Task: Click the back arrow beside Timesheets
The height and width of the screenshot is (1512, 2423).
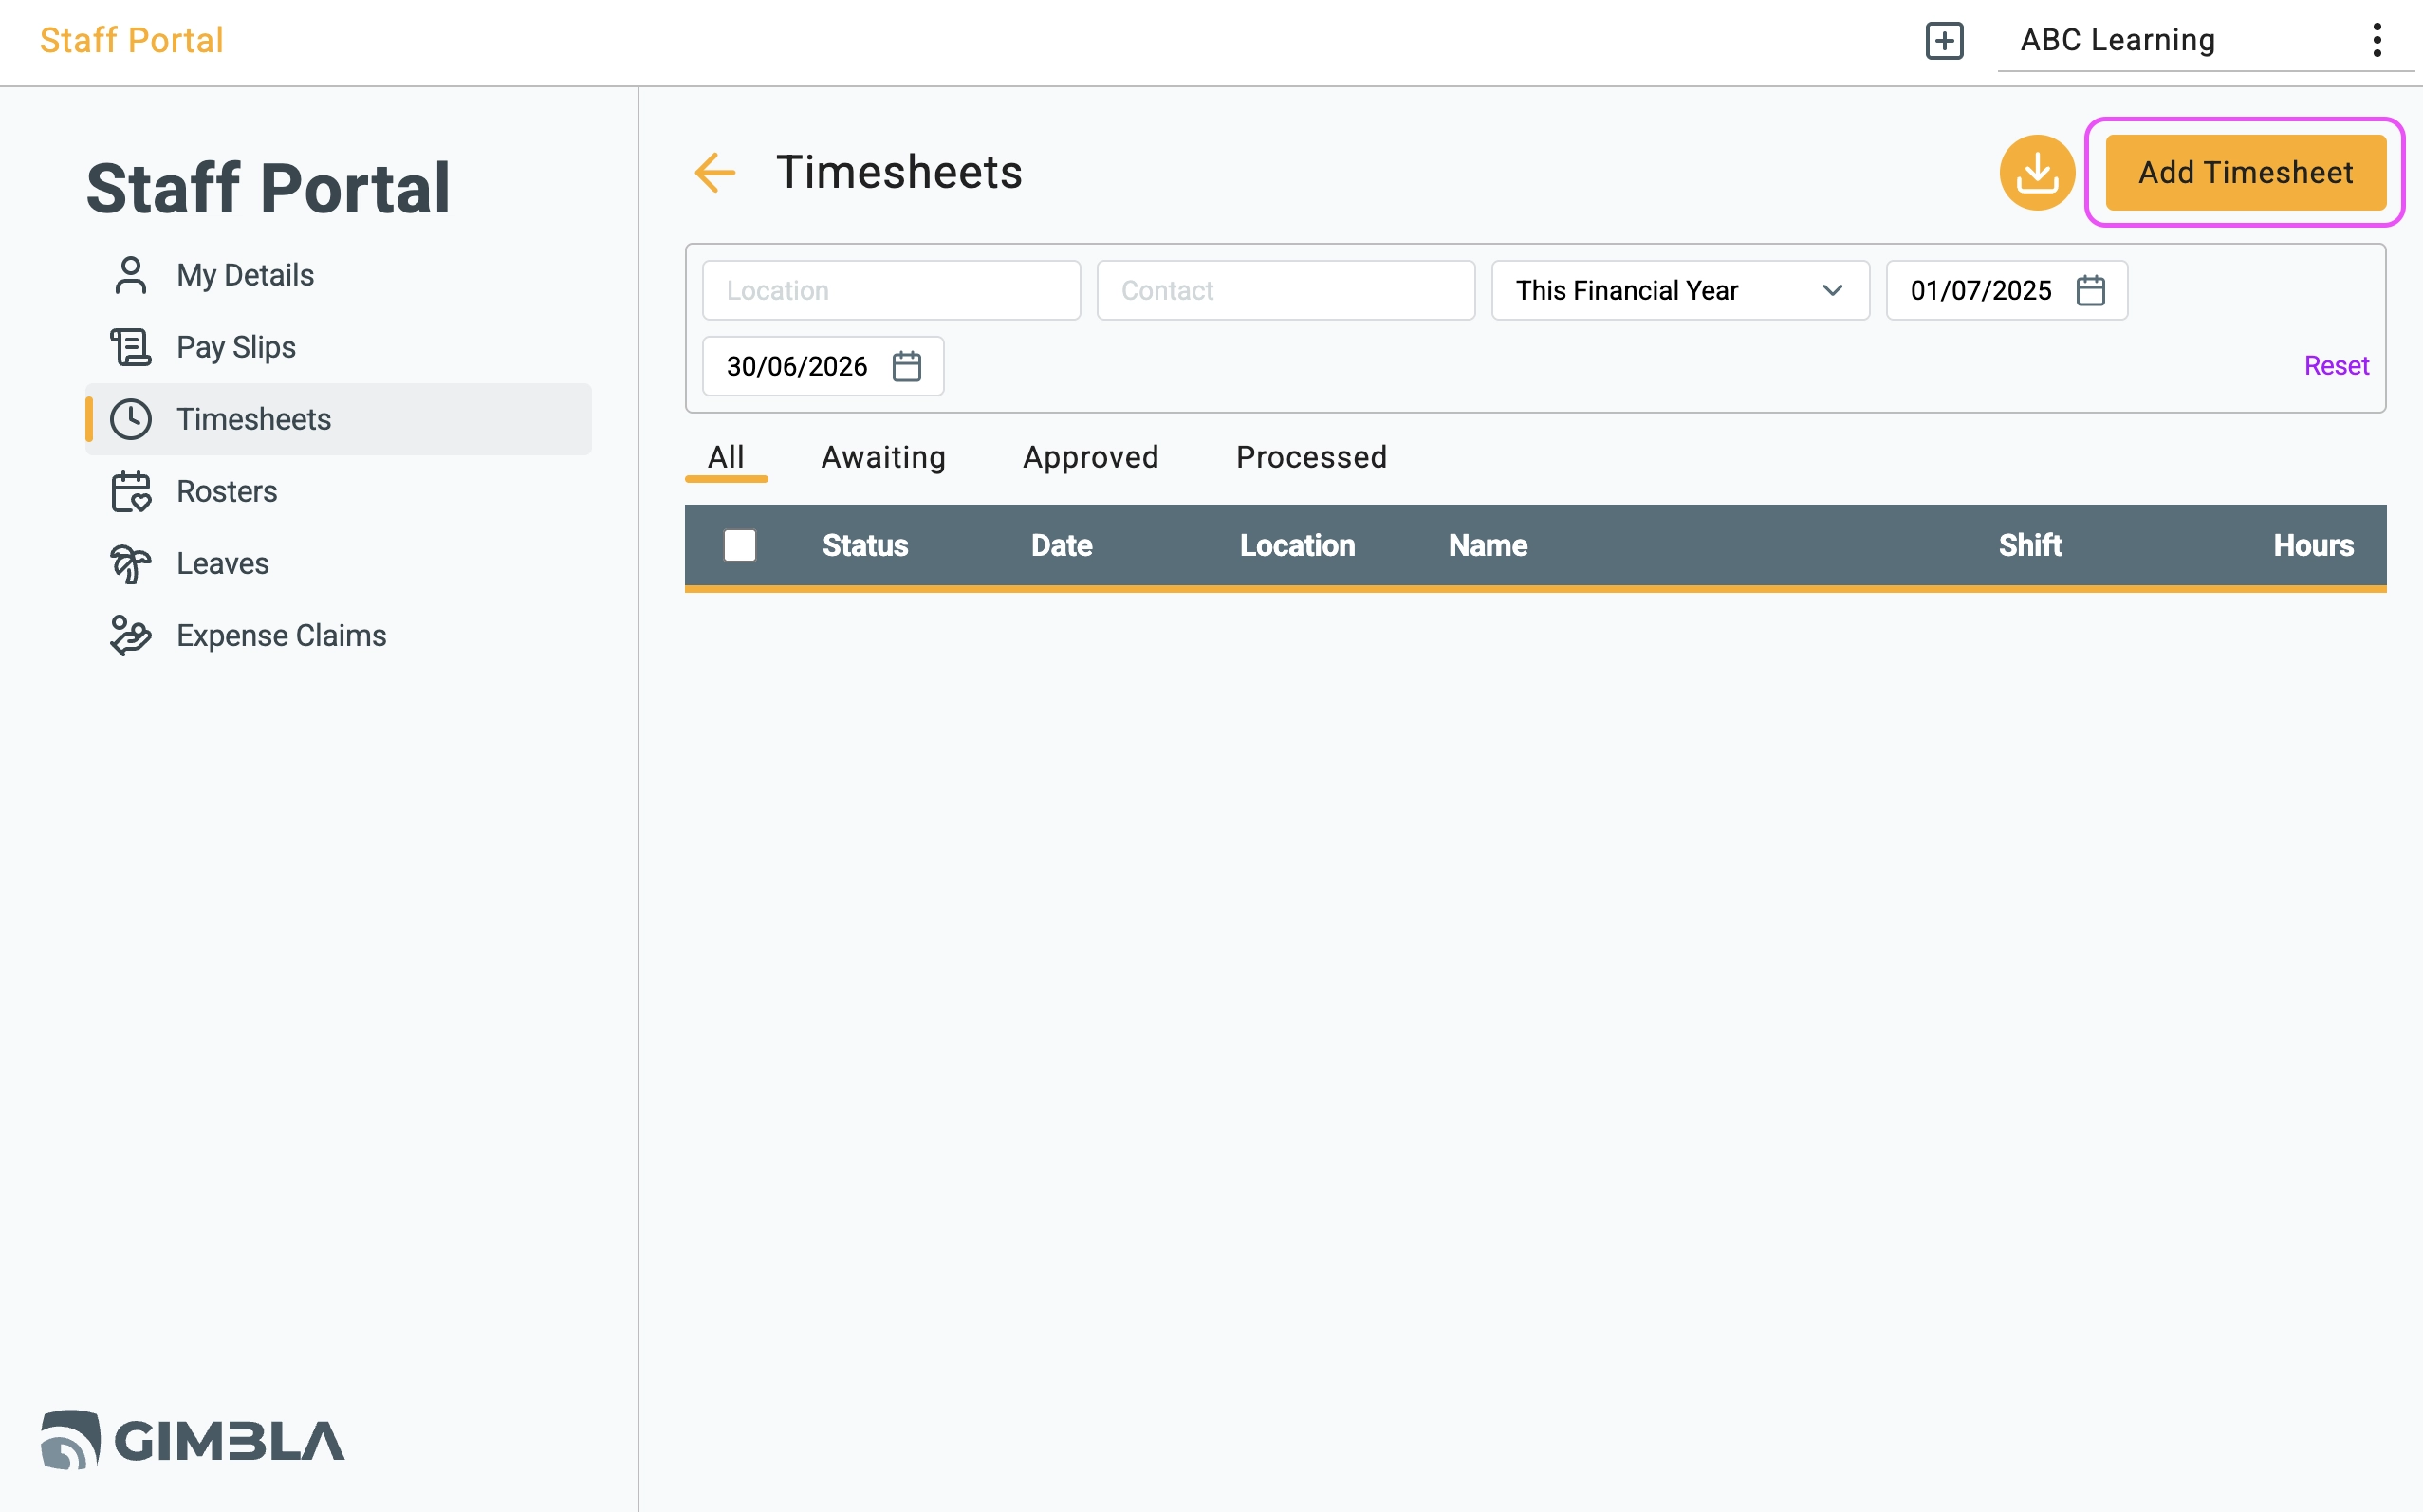Action: [715, 173]
